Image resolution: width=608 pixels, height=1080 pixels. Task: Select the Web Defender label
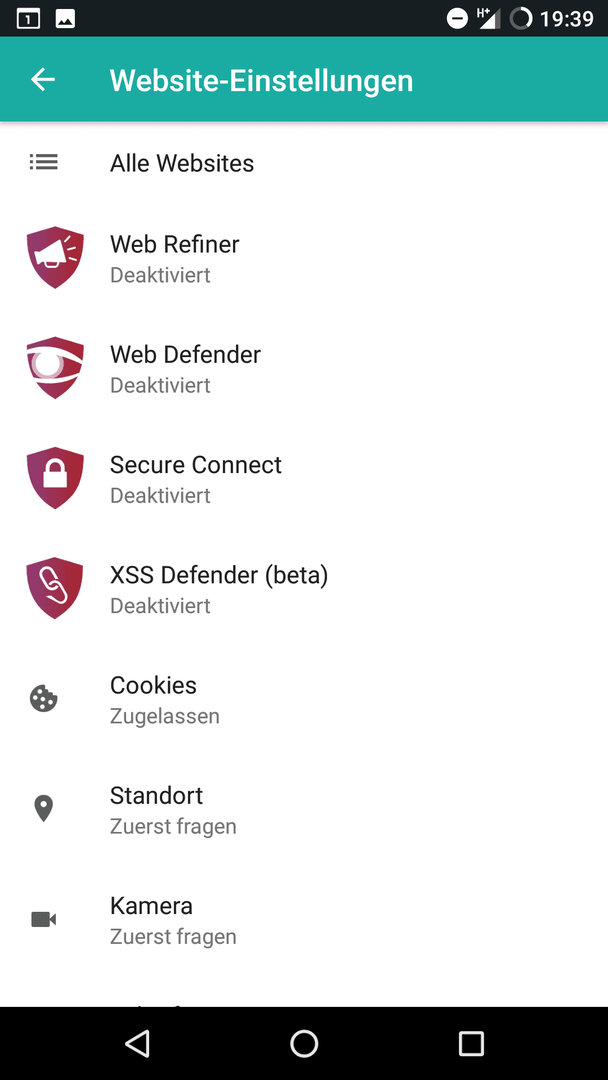185,355
